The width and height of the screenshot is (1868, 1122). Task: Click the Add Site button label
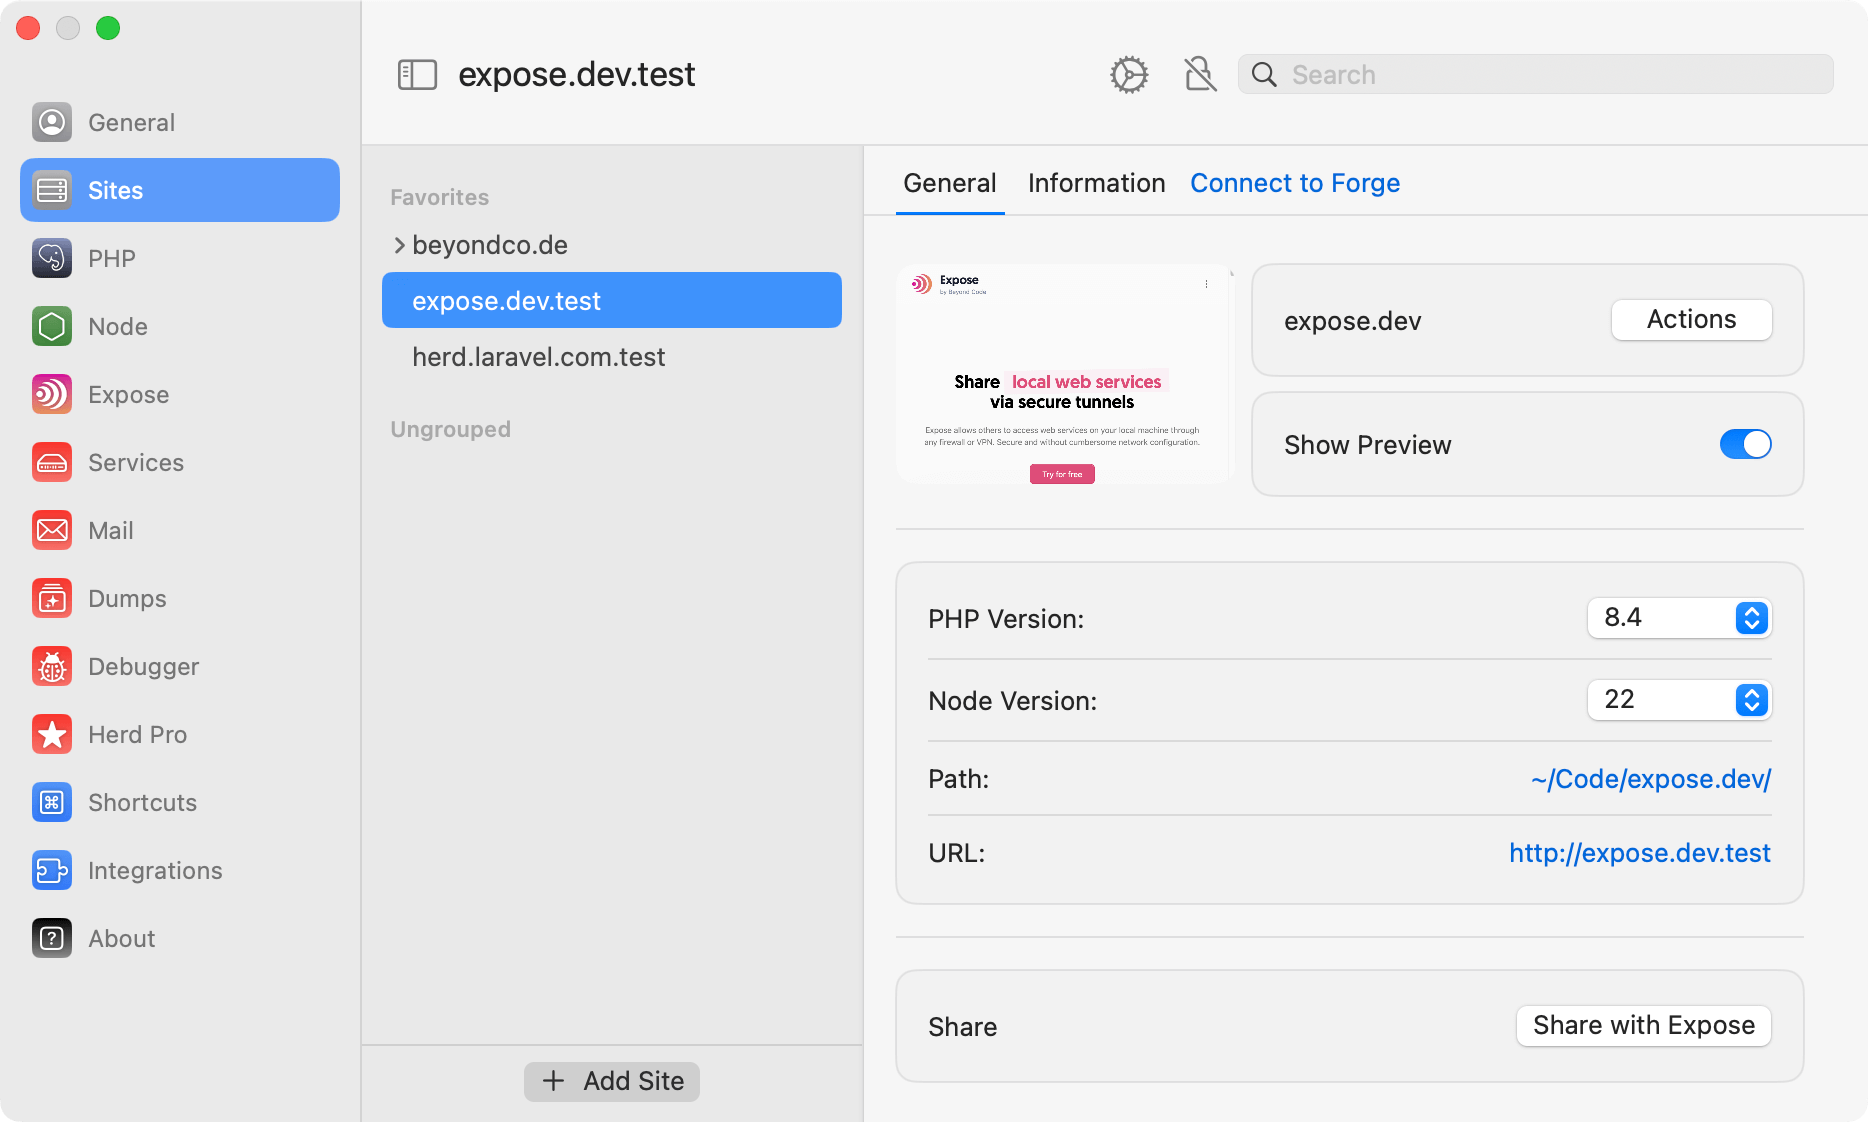[634, 1081]
